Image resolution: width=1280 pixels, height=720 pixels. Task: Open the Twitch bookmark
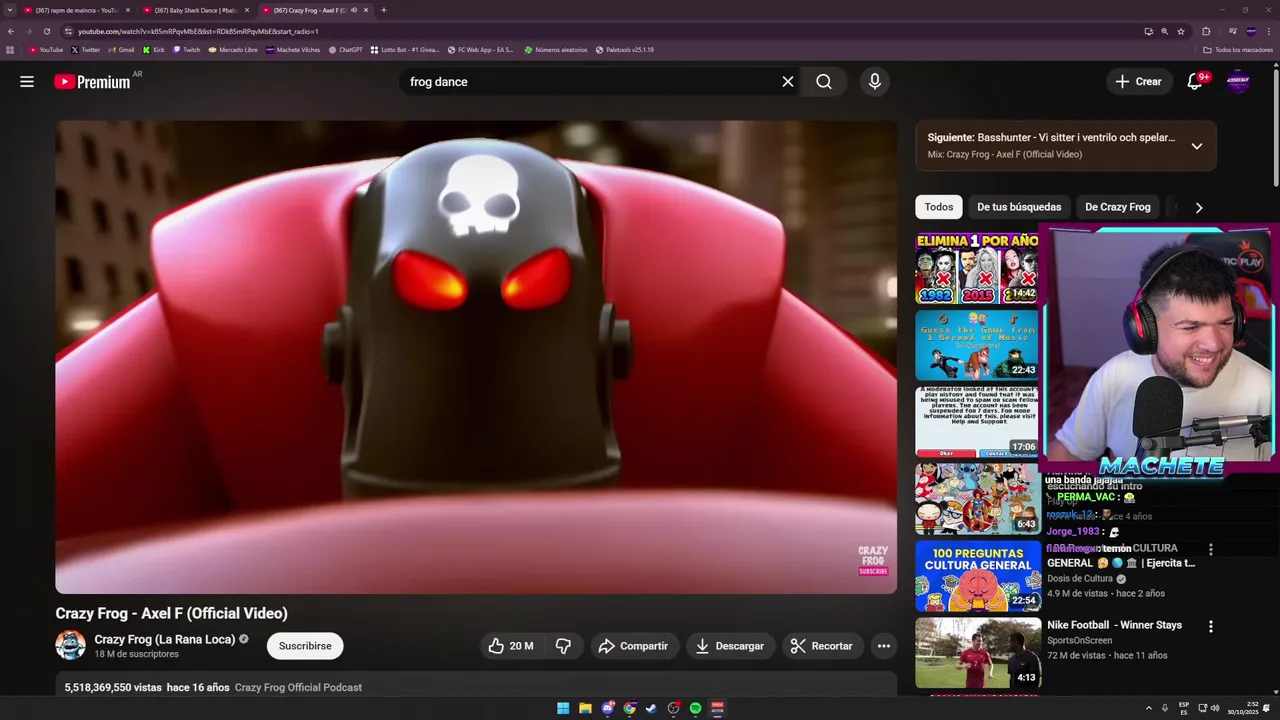pos(187,49)
